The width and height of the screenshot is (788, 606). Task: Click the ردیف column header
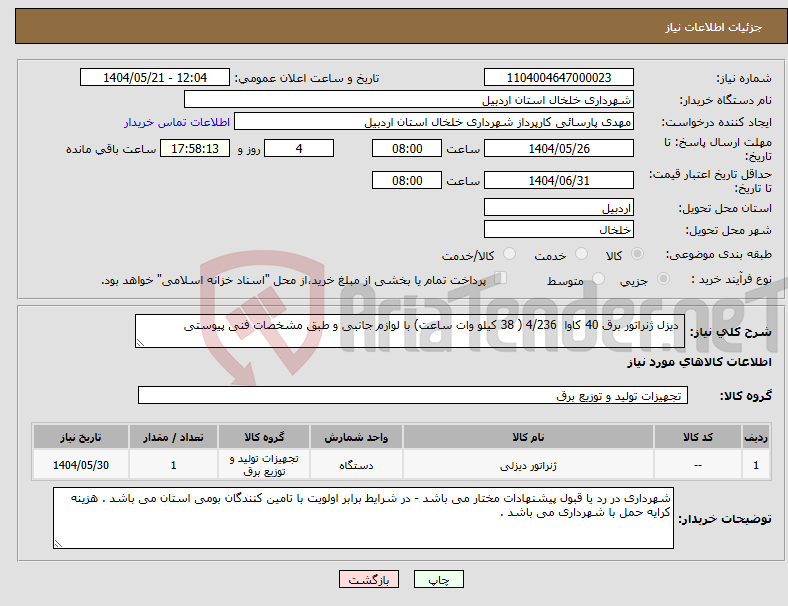pyautogui.click(x=755, y=437)
